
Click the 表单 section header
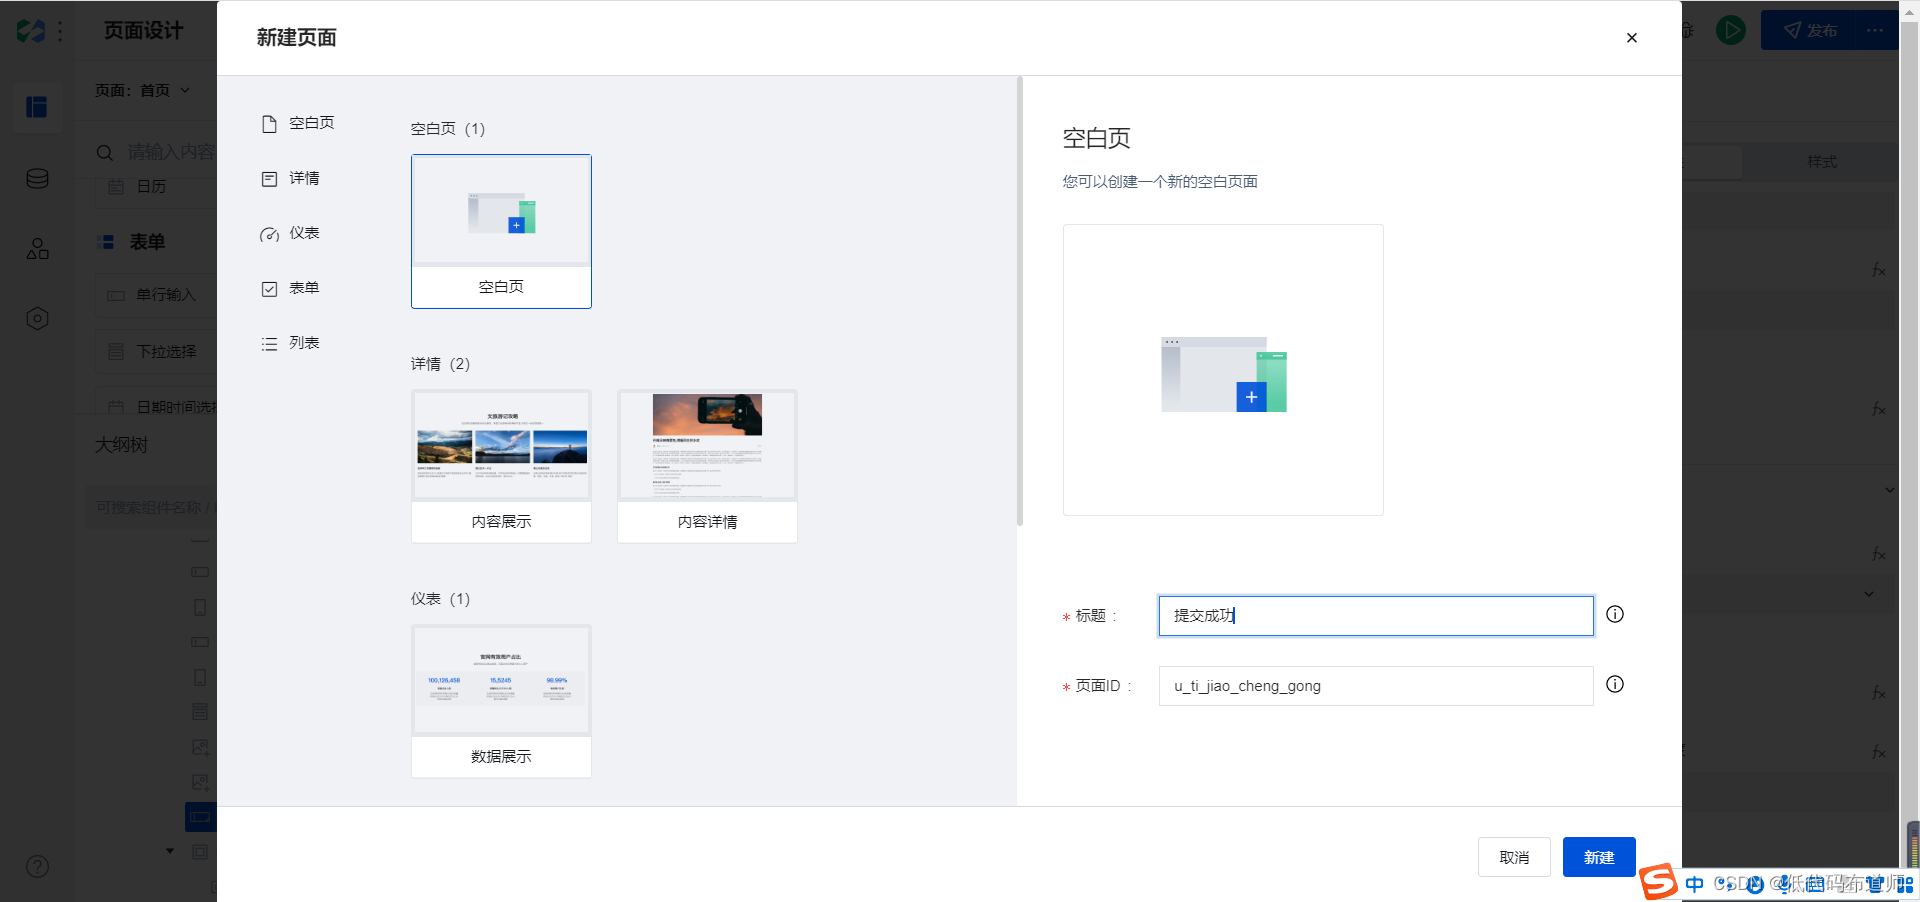[x=147, y=242]
